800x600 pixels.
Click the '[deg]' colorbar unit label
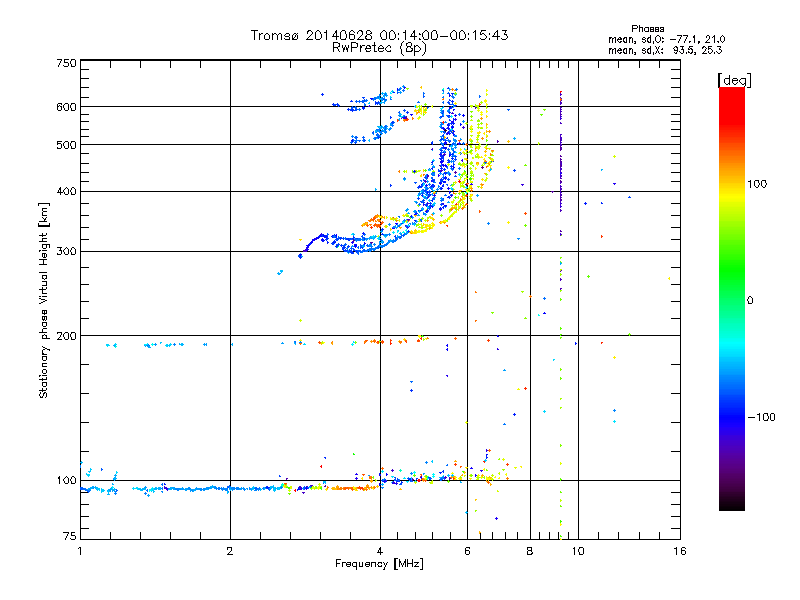pos(735,80)
